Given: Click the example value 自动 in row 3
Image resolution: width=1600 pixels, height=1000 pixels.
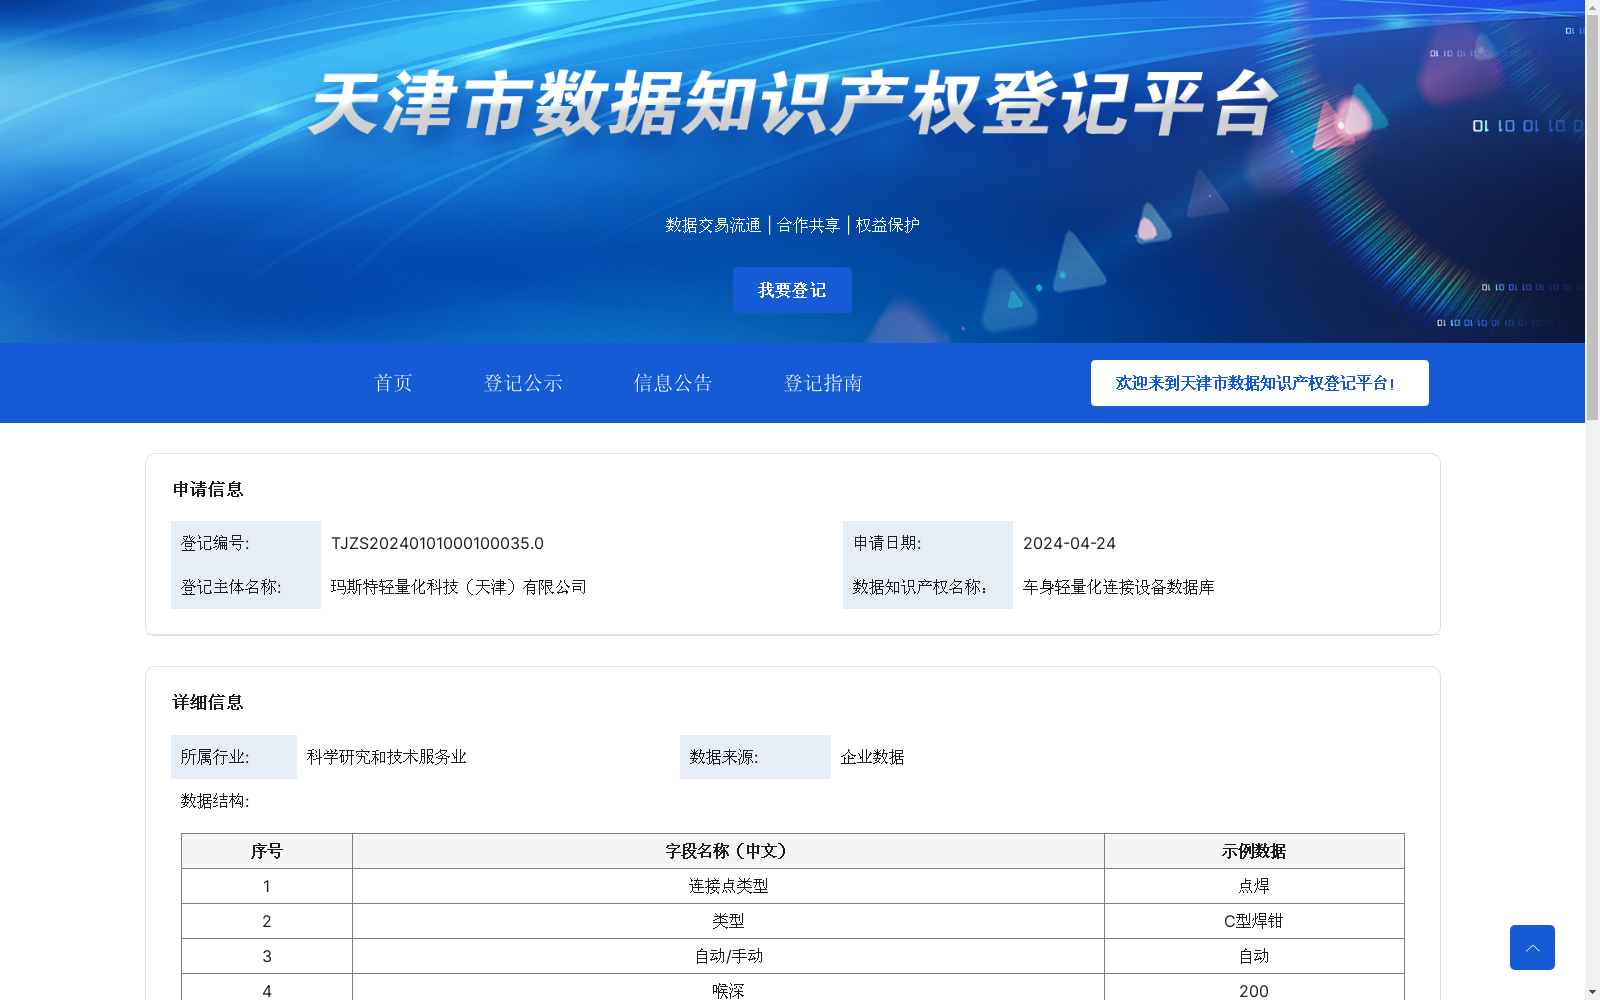Looking at the screenshot, I should coord(1254,956).
